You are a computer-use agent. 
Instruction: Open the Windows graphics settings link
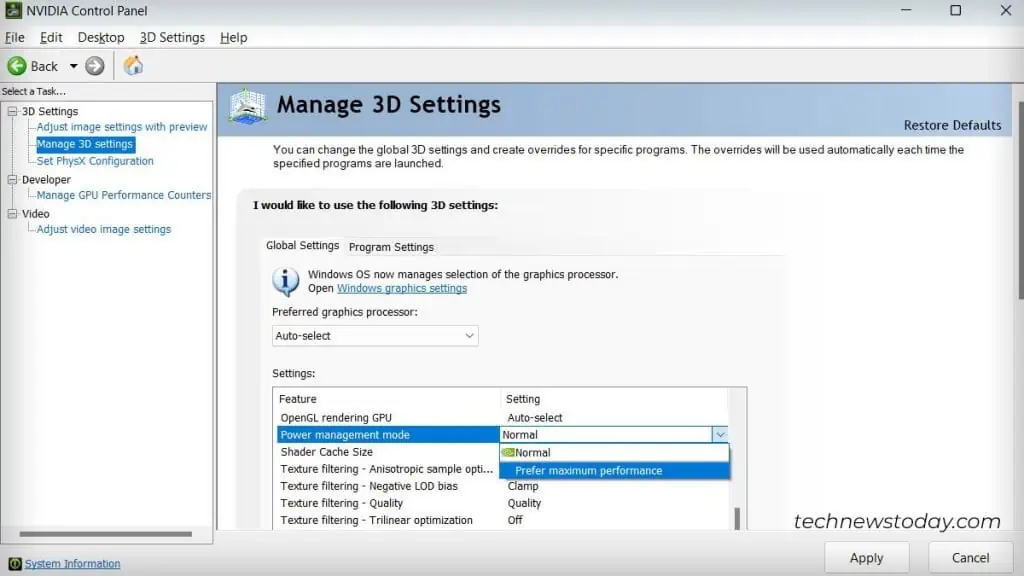(x=402, y=288)
